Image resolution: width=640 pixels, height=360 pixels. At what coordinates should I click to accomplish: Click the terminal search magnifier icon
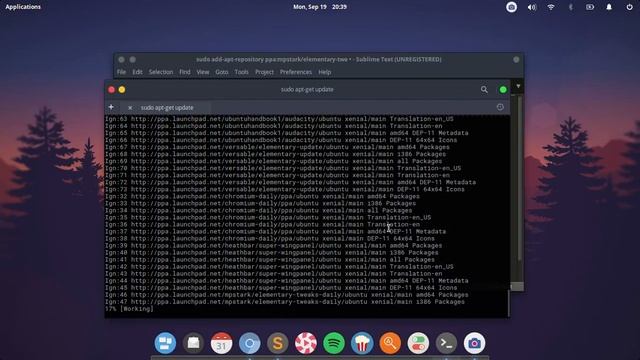tap(484, 89)
